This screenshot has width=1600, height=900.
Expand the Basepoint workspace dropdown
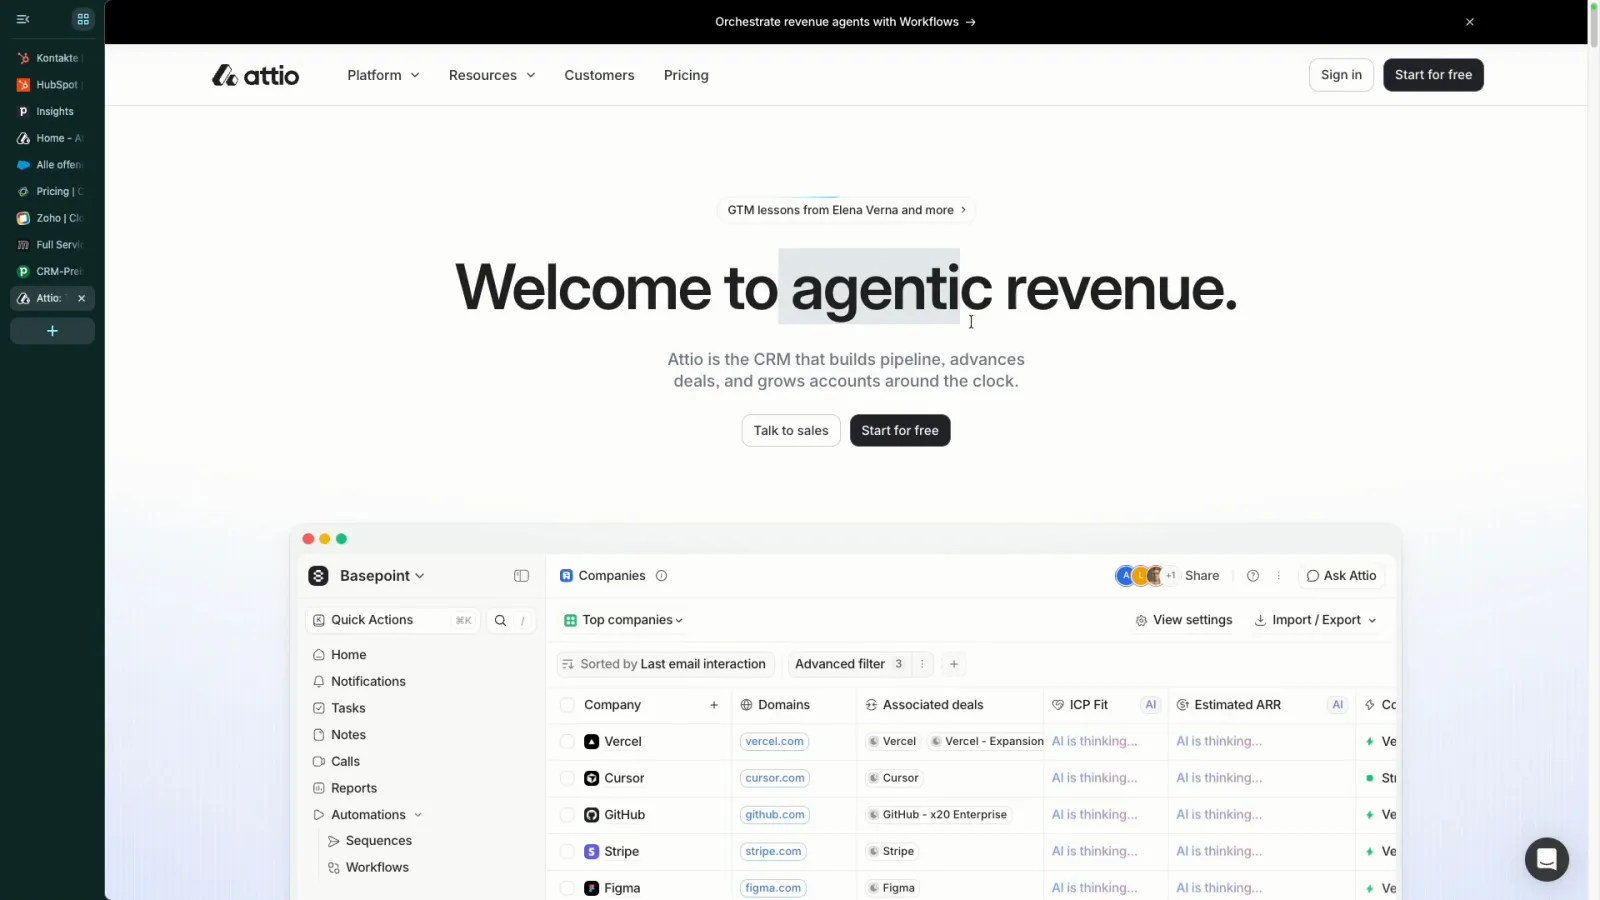(382, 576)
